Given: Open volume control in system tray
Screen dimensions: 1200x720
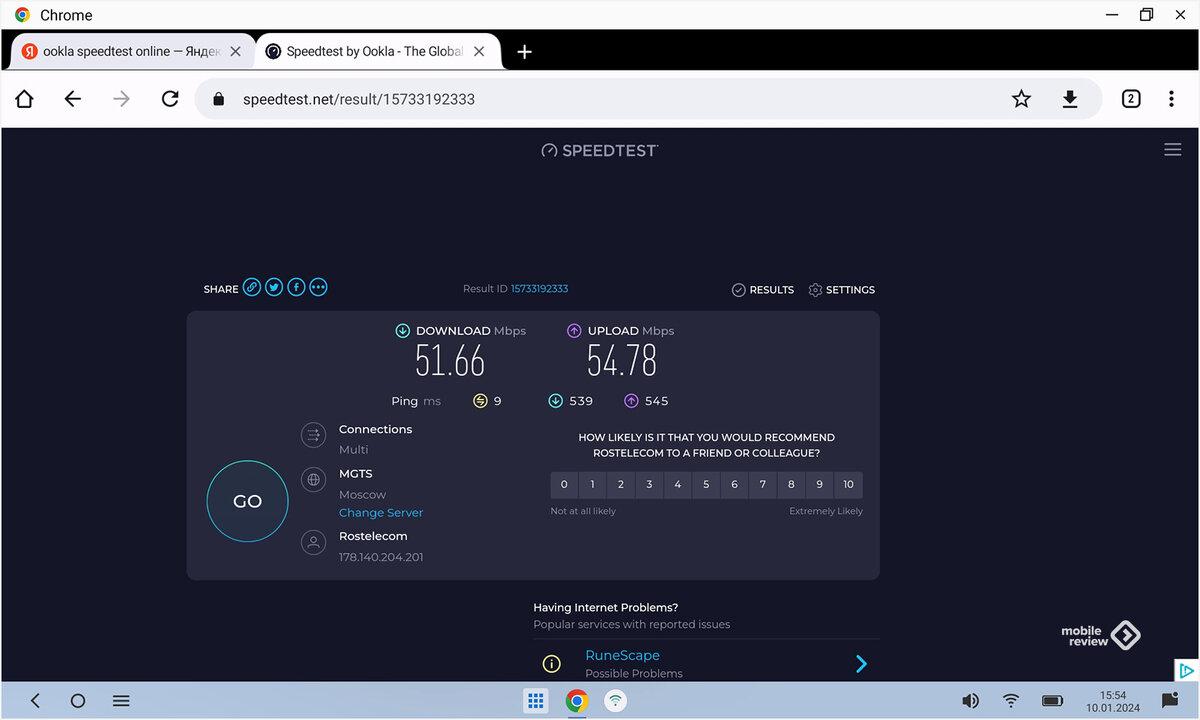Looking at the screenshot, I should pos(970,701).
